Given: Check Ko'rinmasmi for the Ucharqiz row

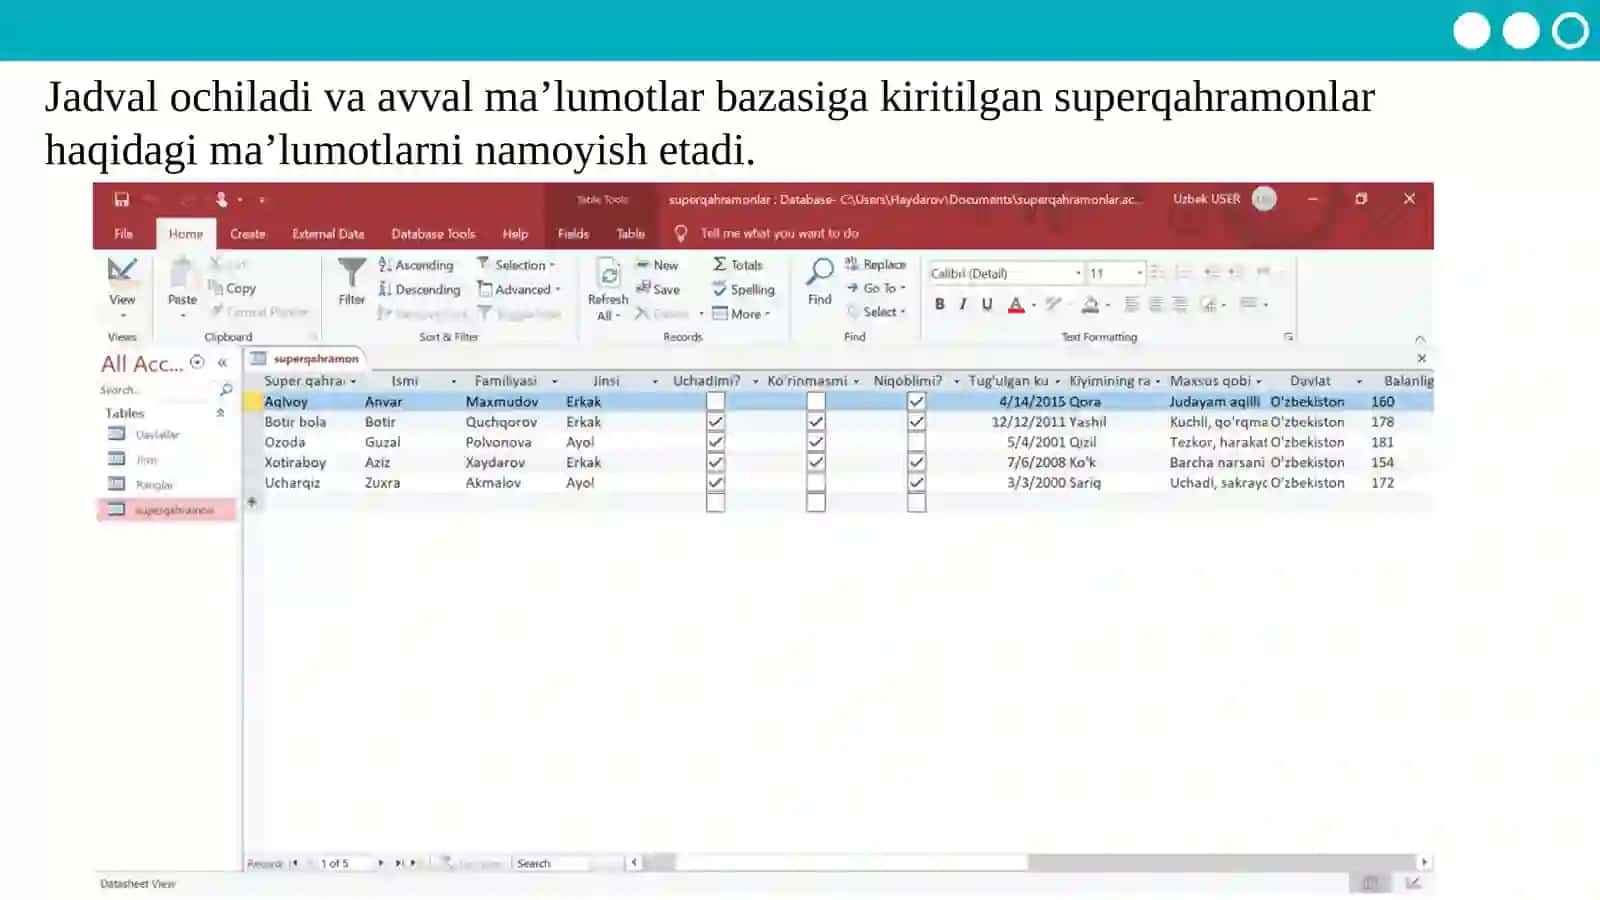Looking at the screenshot, I should (816, 482).
